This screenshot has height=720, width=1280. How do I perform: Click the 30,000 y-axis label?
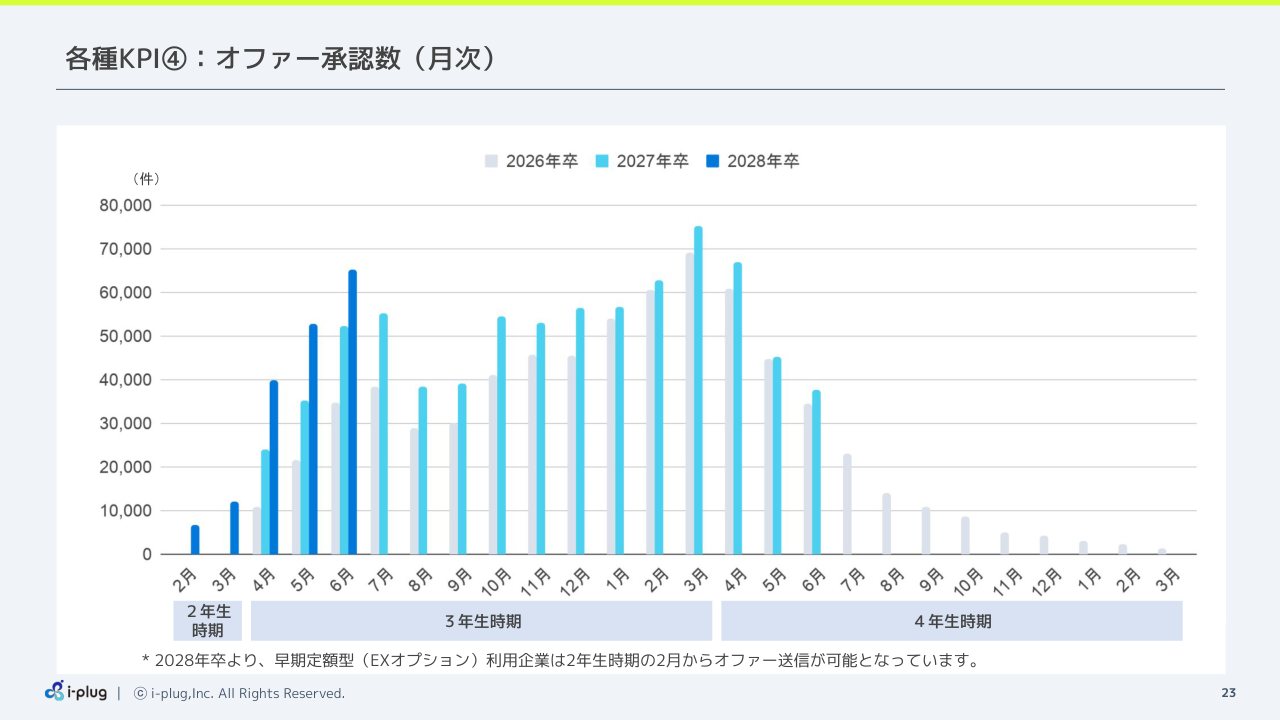pyautogui.click(x=126, y=423)
